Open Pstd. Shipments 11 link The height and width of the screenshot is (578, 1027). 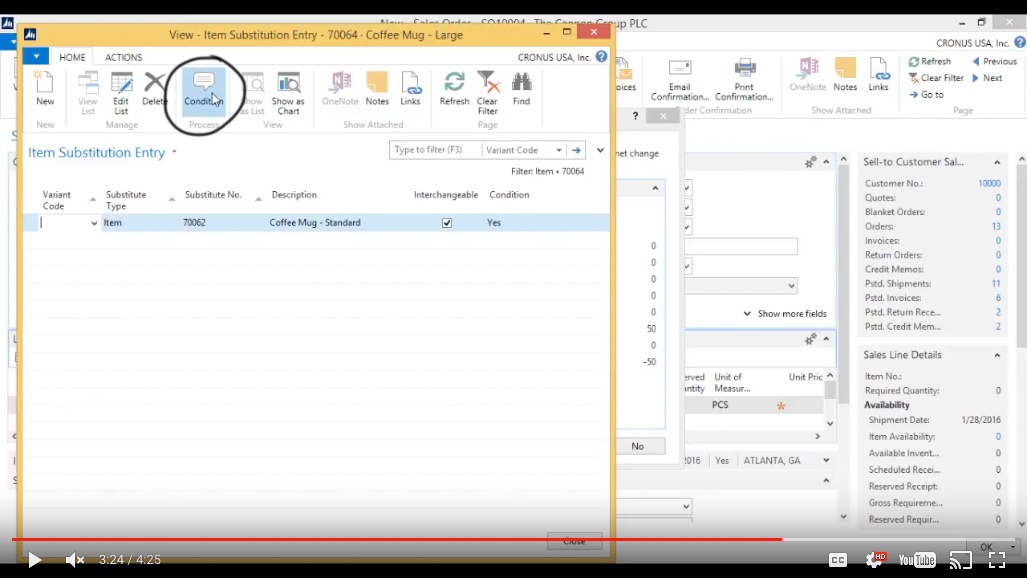[x=996, y=284]
